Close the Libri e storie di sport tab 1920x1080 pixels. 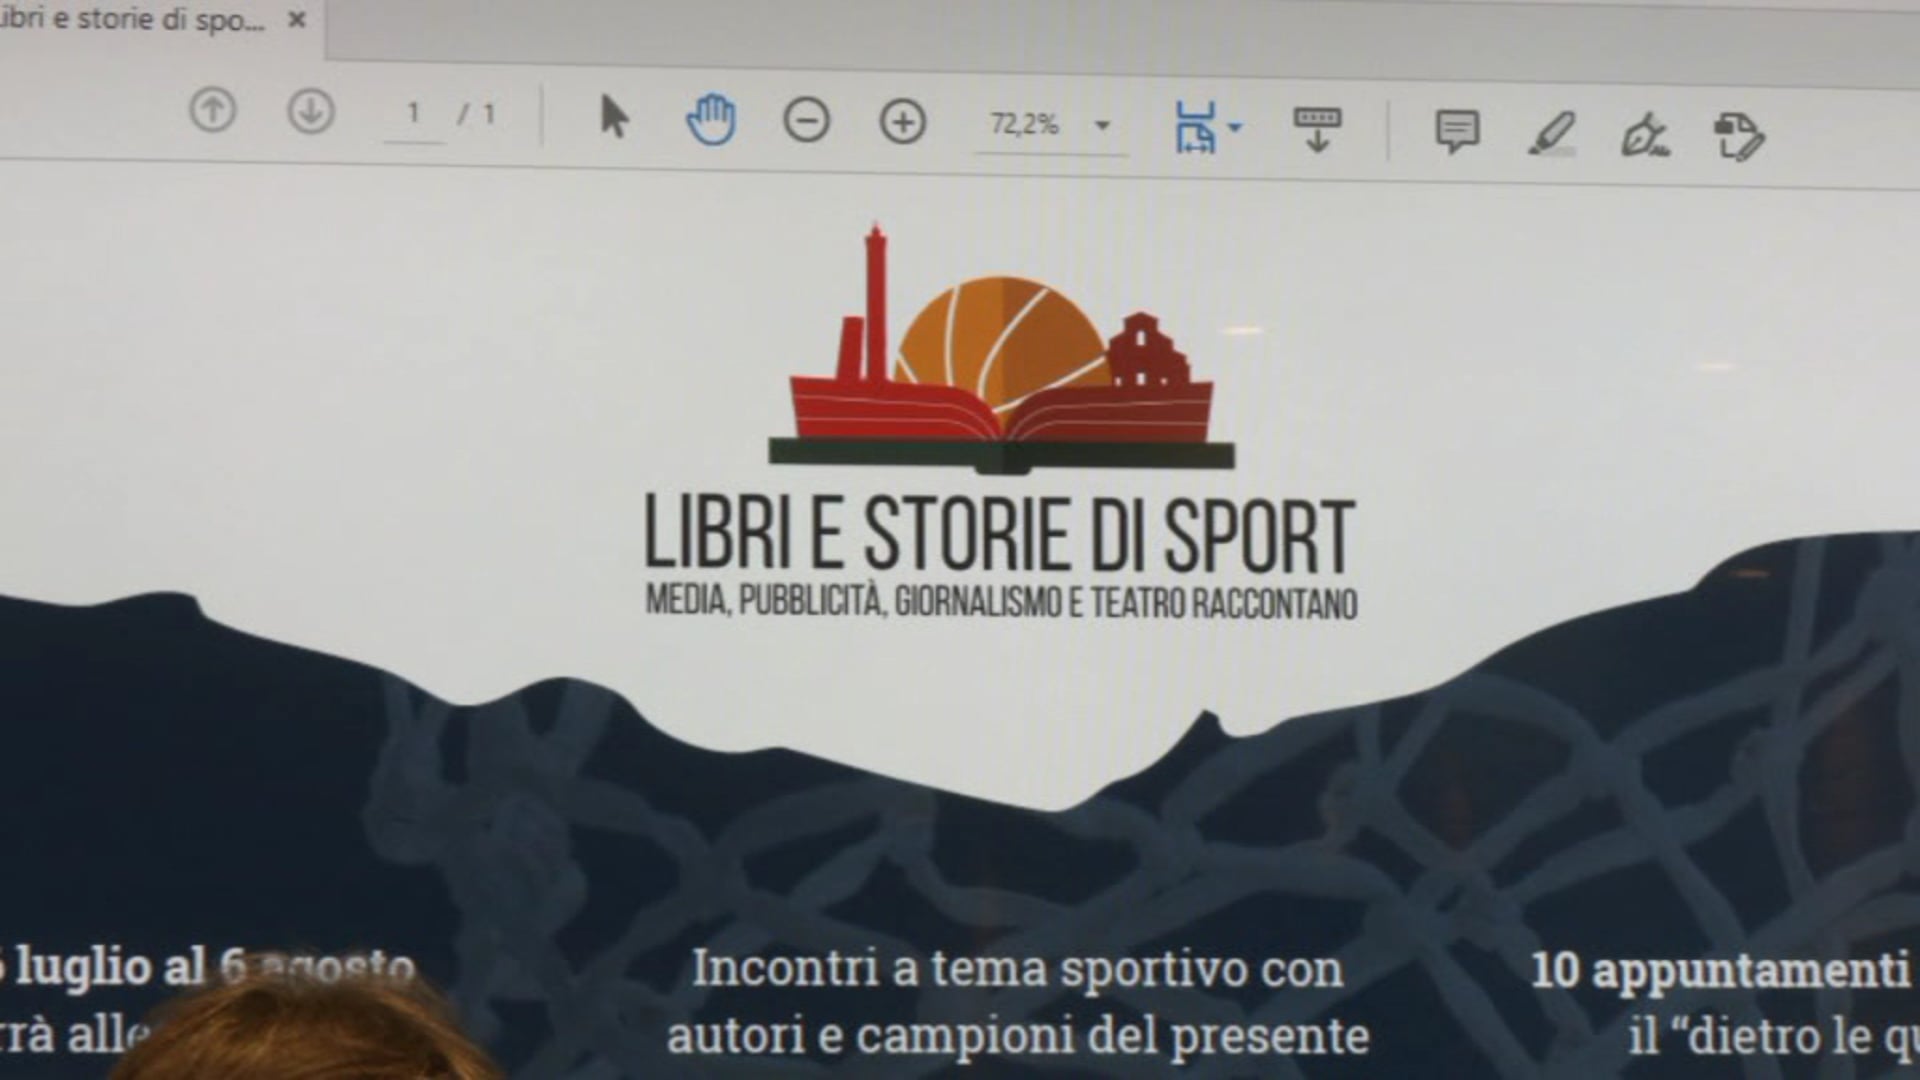[297, 20]
